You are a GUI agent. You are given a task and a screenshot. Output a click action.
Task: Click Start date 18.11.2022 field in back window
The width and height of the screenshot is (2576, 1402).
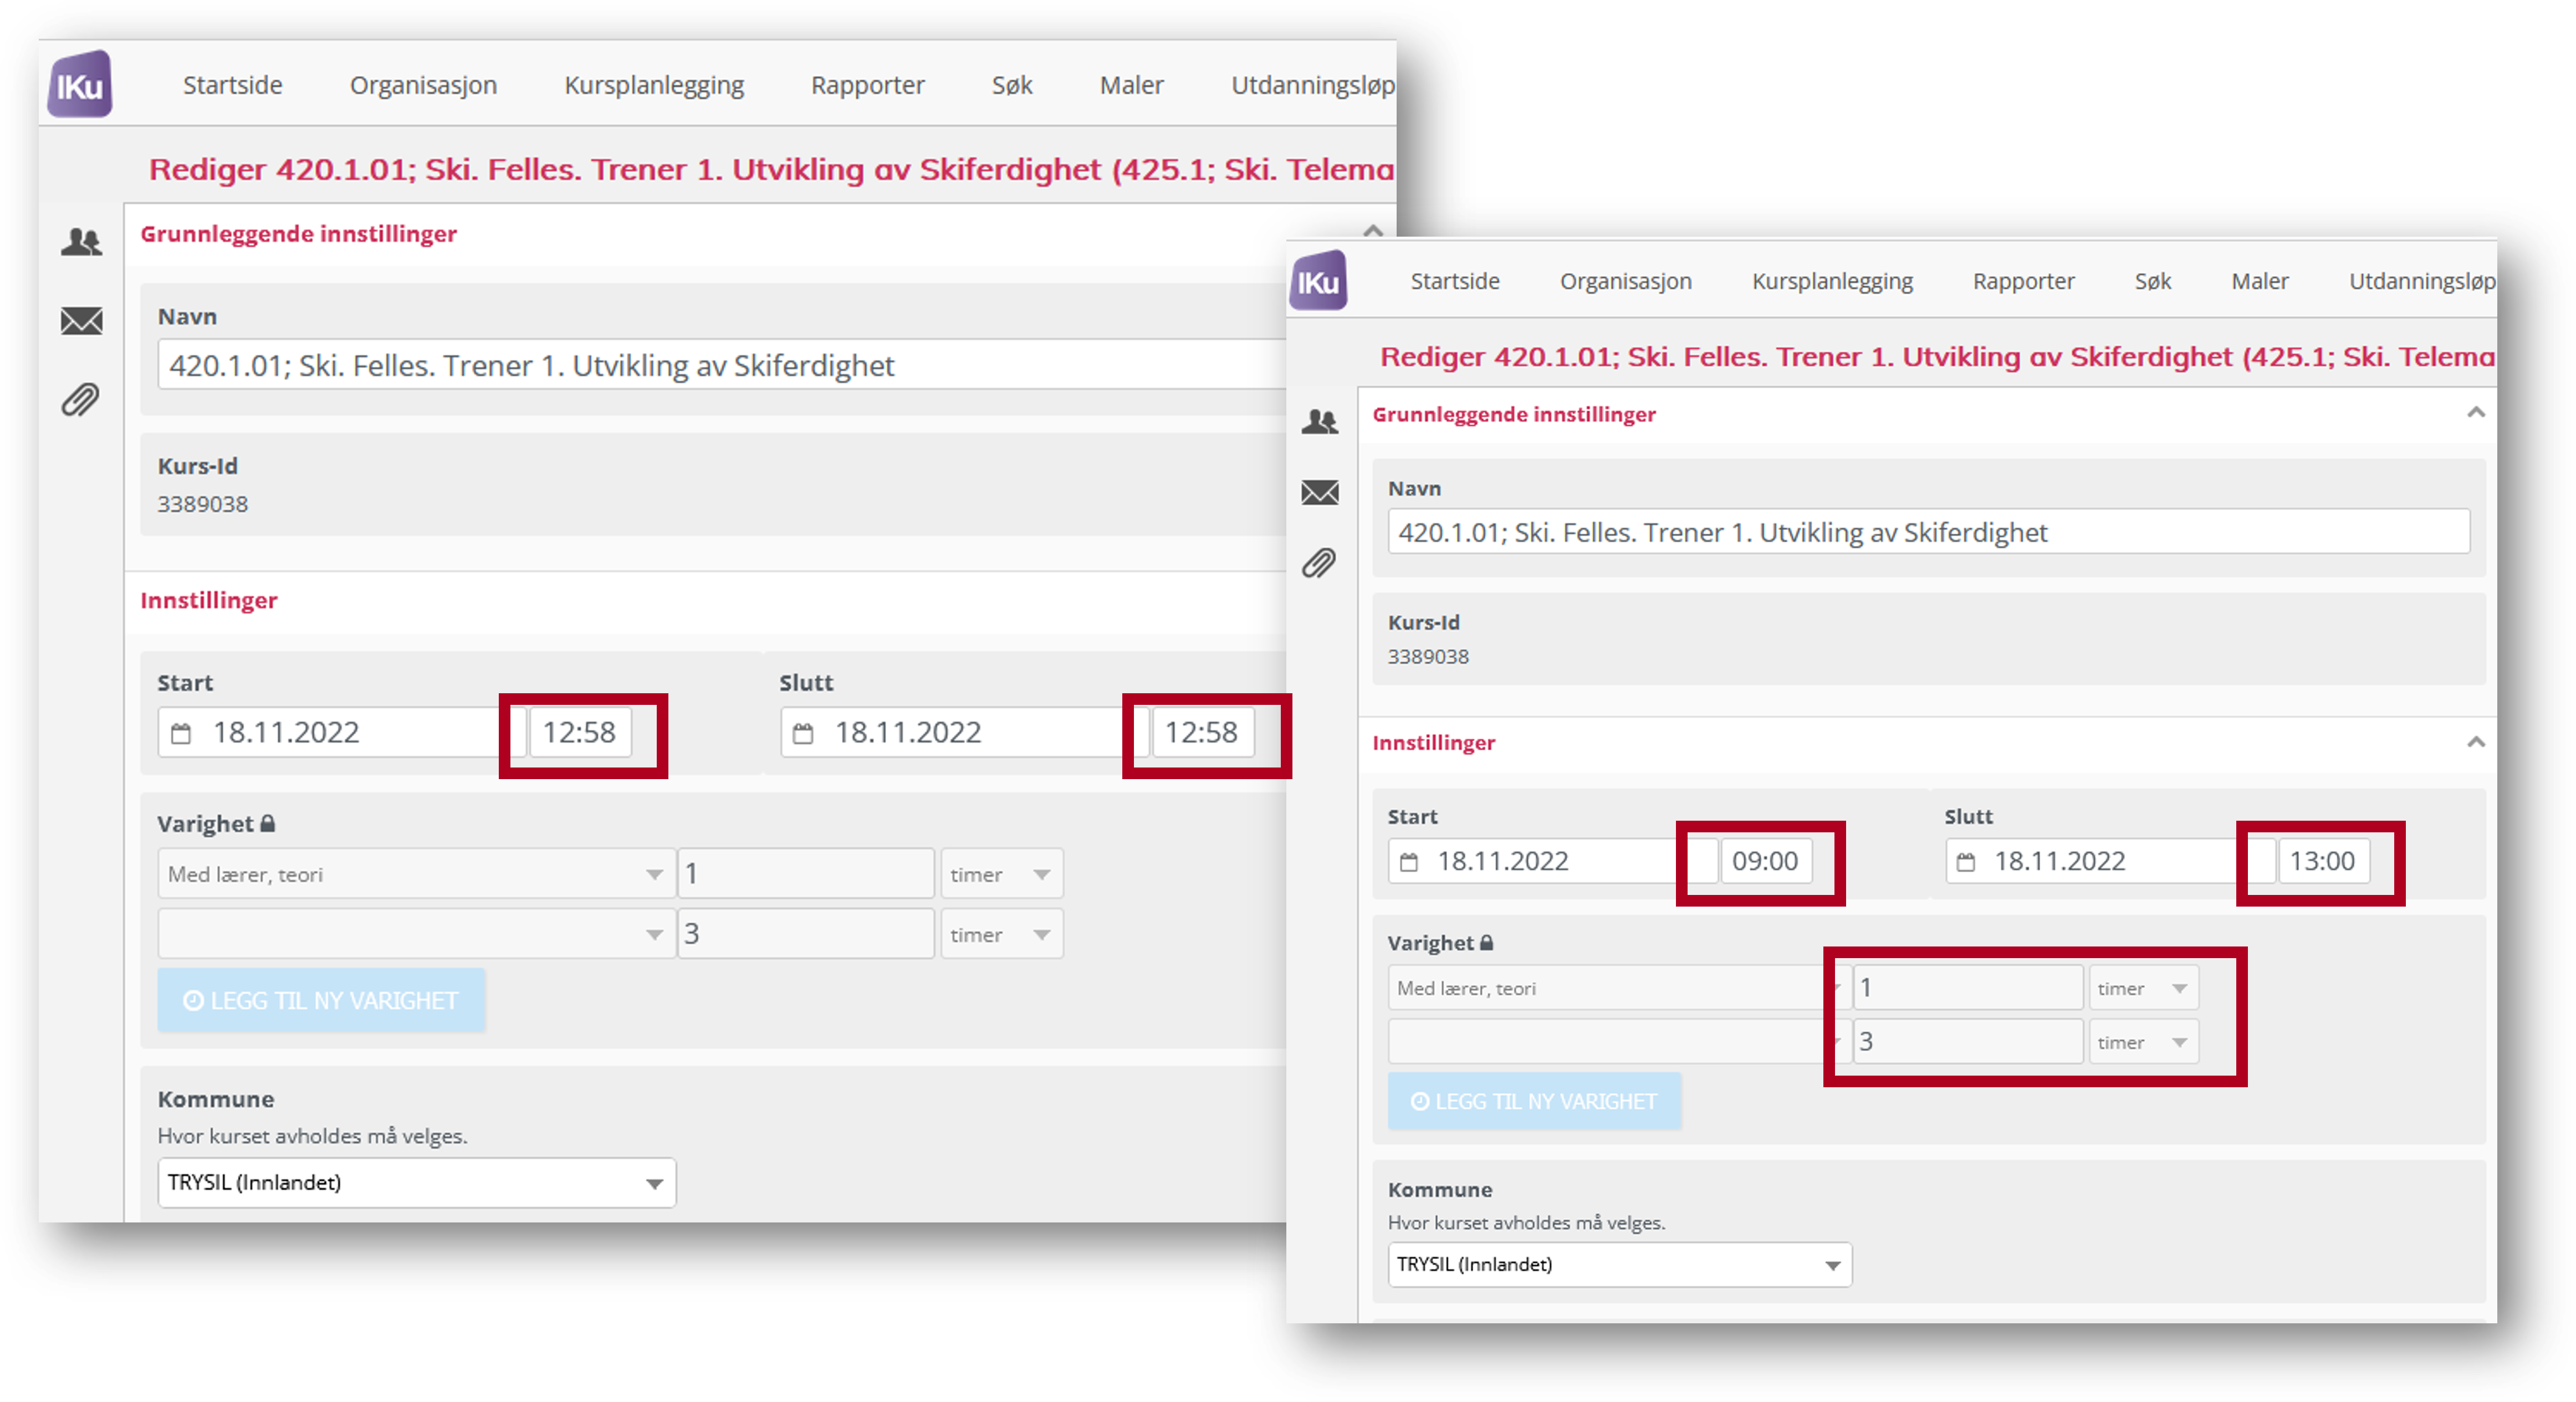coord(341,732)
